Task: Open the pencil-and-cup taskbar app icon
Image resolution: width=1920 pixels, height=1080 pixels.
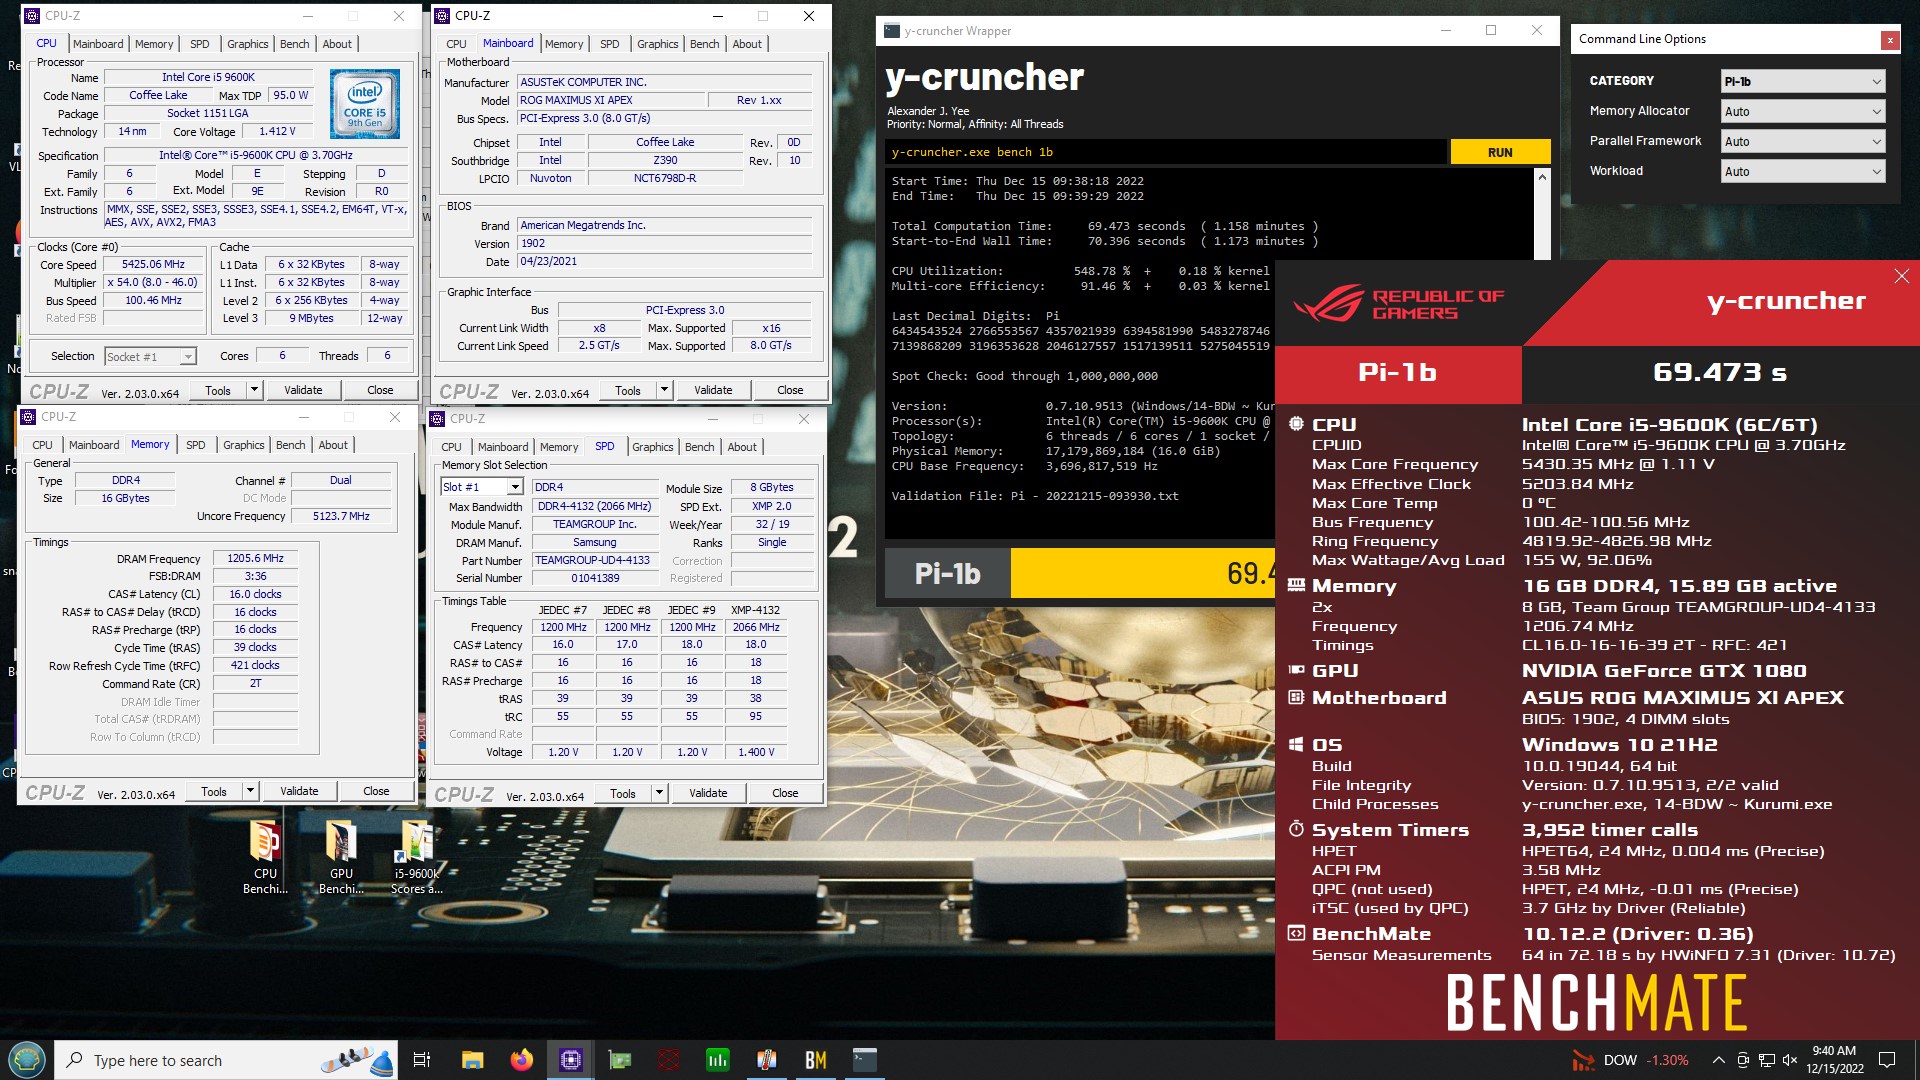Action: [x=767, y=1060]
